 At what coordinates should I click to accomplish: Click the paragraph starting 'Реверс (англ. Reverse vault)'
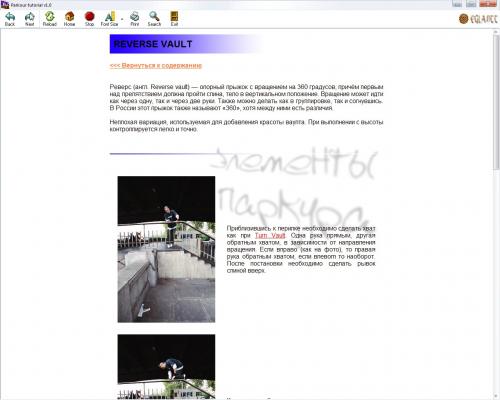point(246,97)
